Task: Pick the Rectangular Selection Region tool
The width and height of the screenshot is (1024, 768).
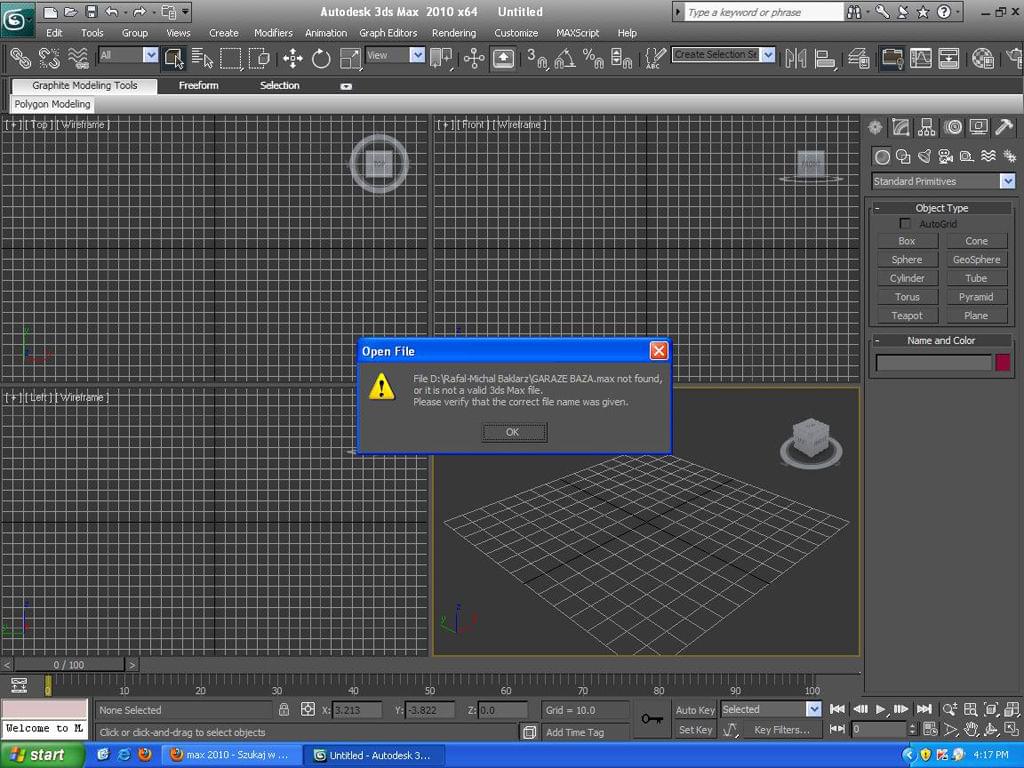Action: pos(231,59)
